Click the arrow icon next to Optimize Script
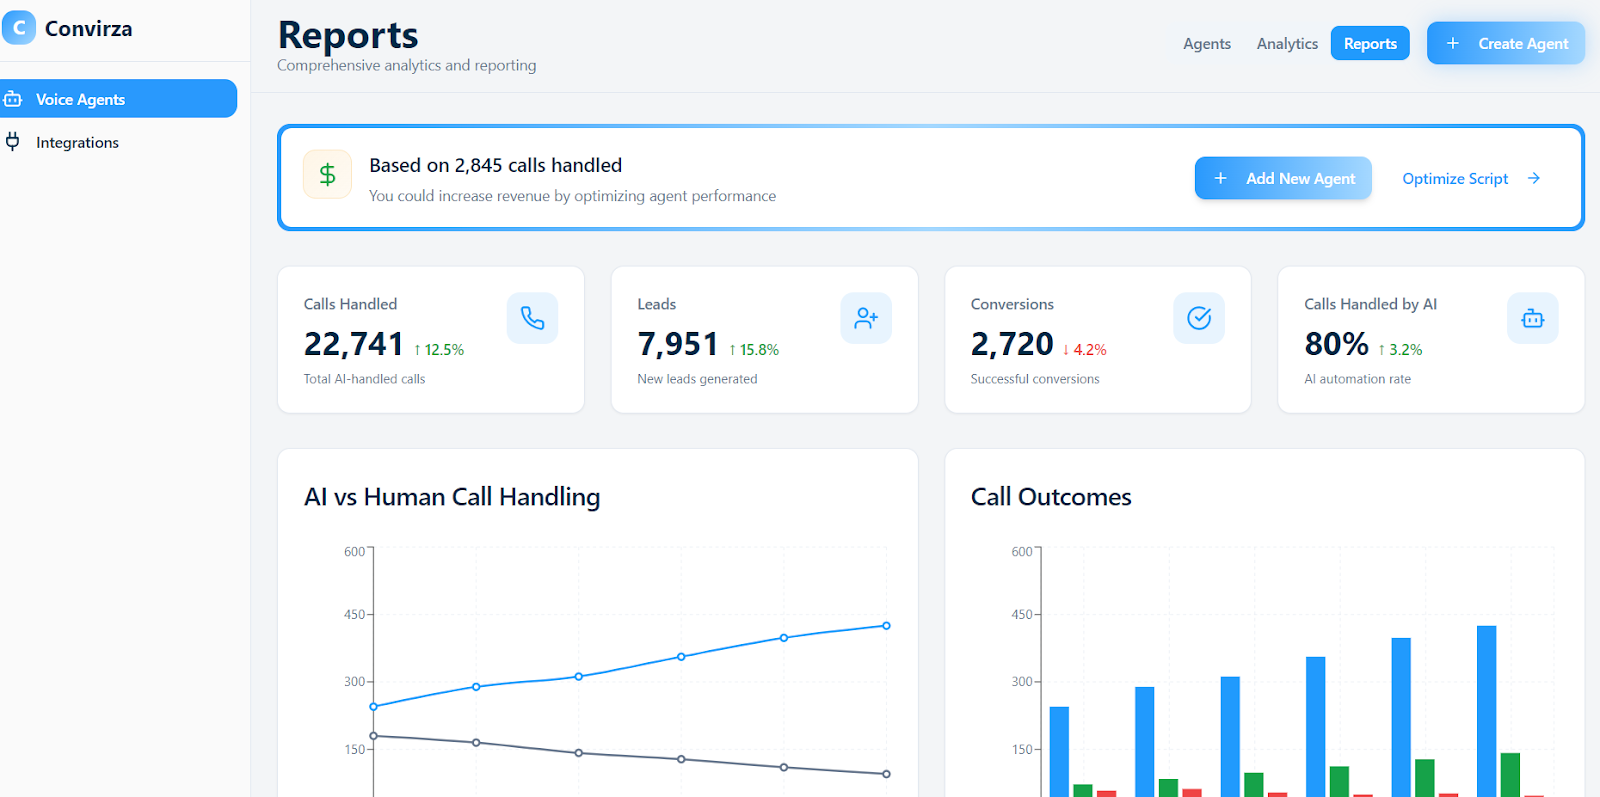This screenshot has width=1600, height=797. (1534, 178)
